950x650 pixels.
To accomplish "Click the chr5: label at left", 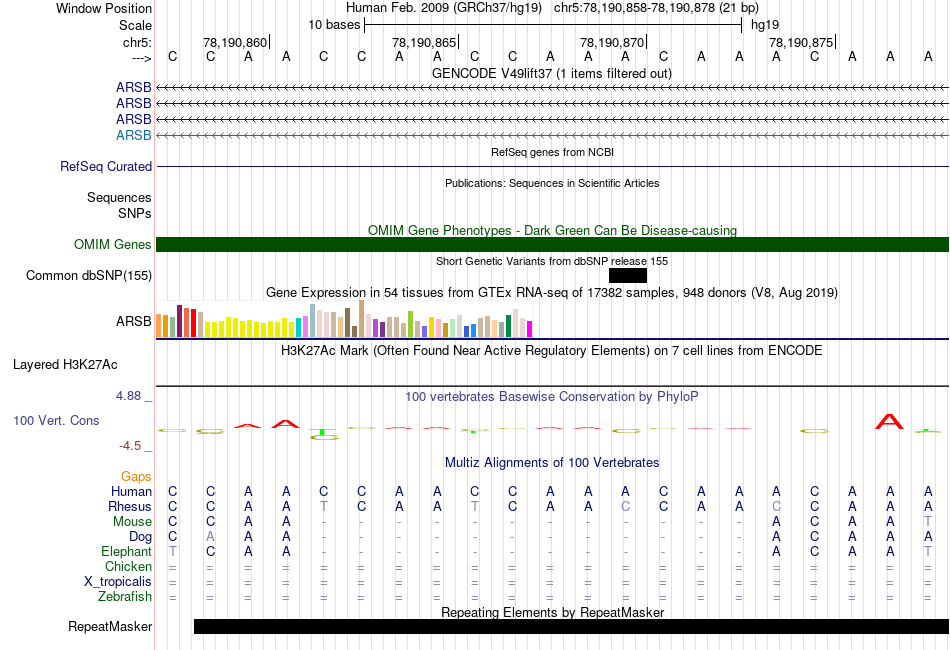I will coord(137,42).
